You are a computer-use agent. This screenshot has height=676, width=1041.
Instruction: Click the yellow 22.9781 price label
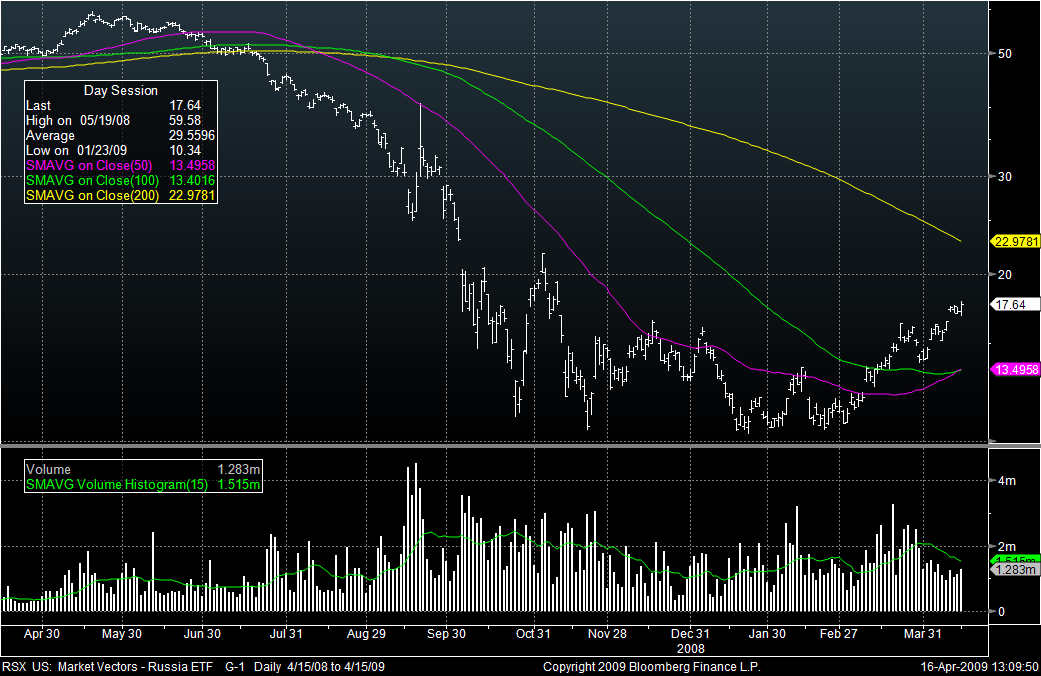tap(1015, 242)
